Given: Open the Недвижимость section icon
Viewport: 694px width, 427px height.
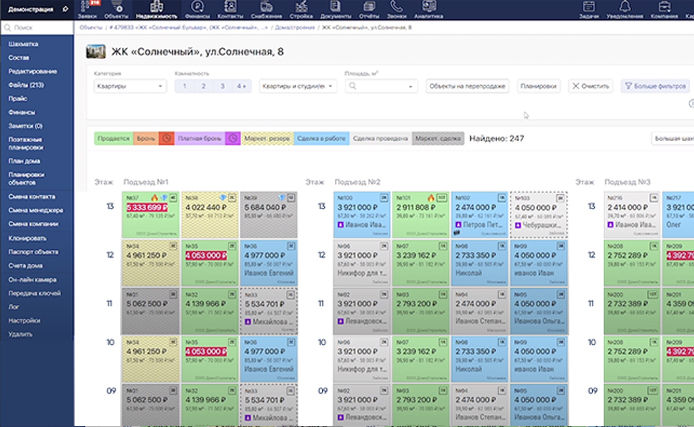Looking at the screenshot, I should [156, 6].
